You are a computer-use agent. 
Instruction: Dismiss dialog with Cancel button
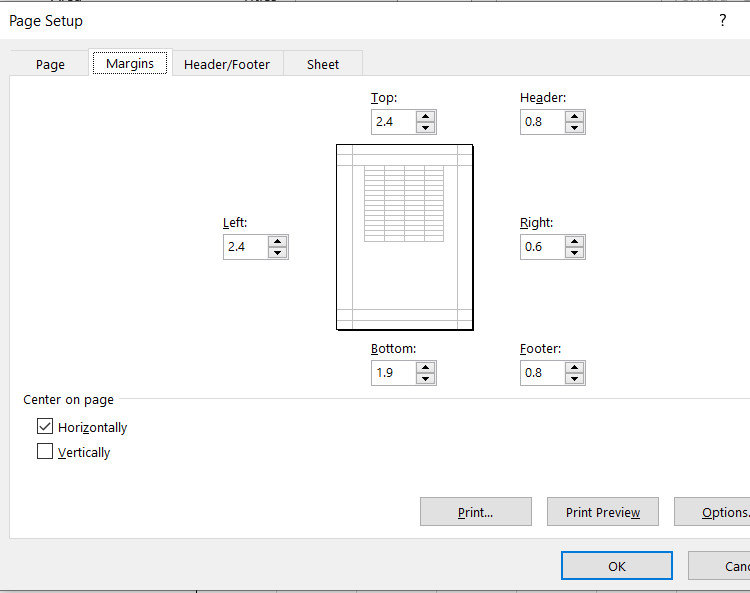(x=719, y=566)
